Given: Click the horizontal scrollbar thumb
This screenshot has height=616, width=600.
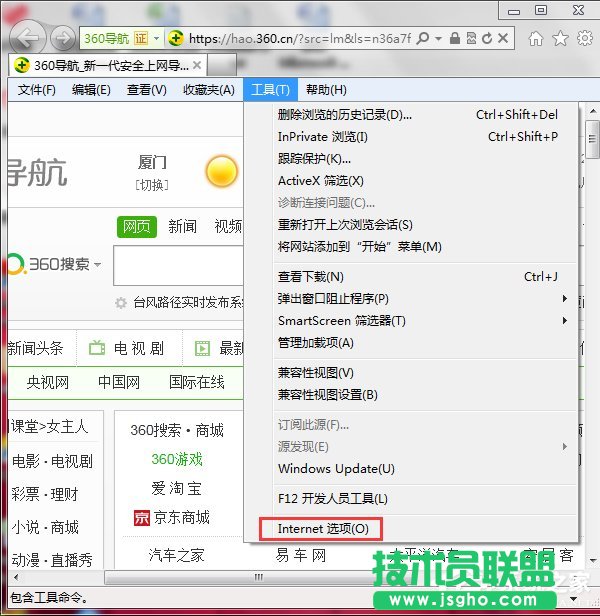Looking at the screenshot, I should click(258, 578).
